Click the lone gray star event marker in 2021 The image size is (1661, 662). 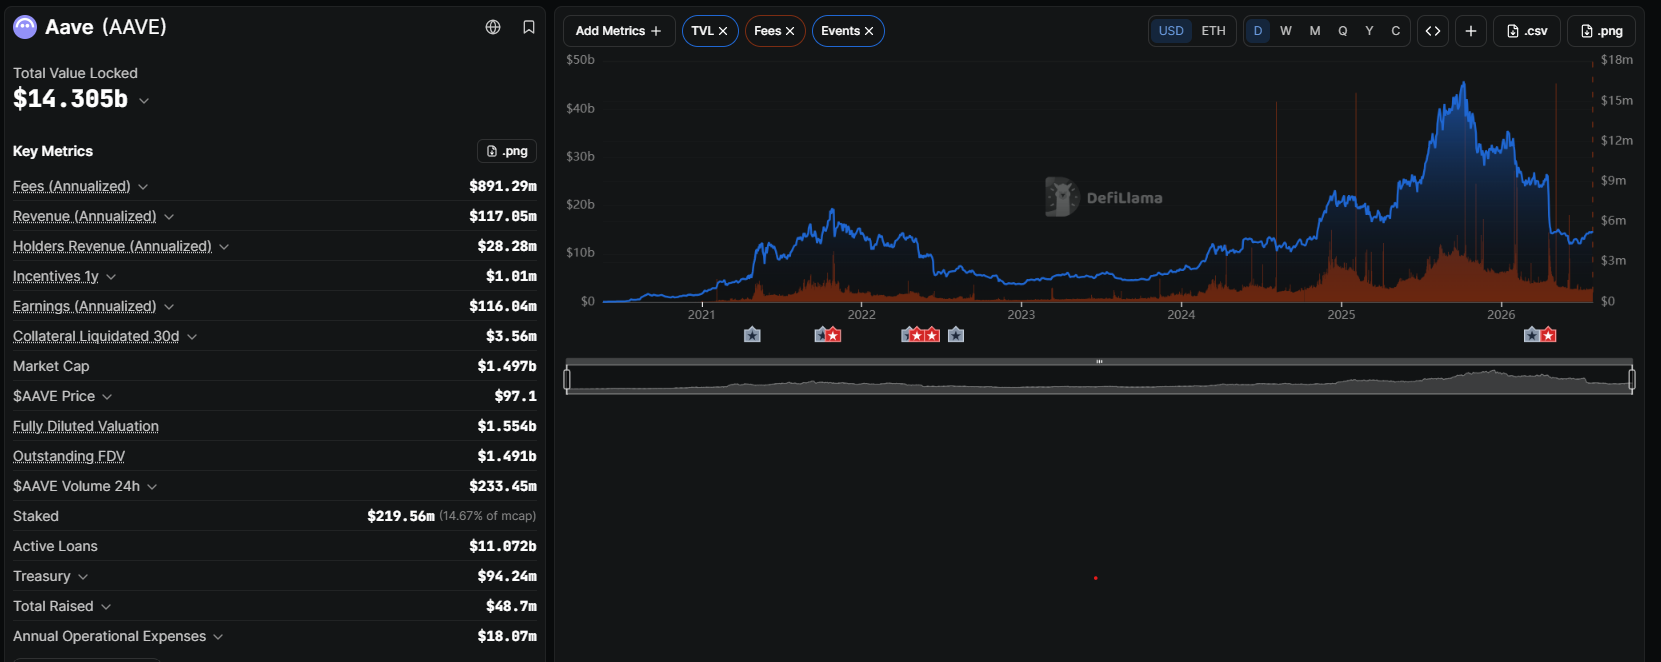pyautogui.click(x=752, y=335)
